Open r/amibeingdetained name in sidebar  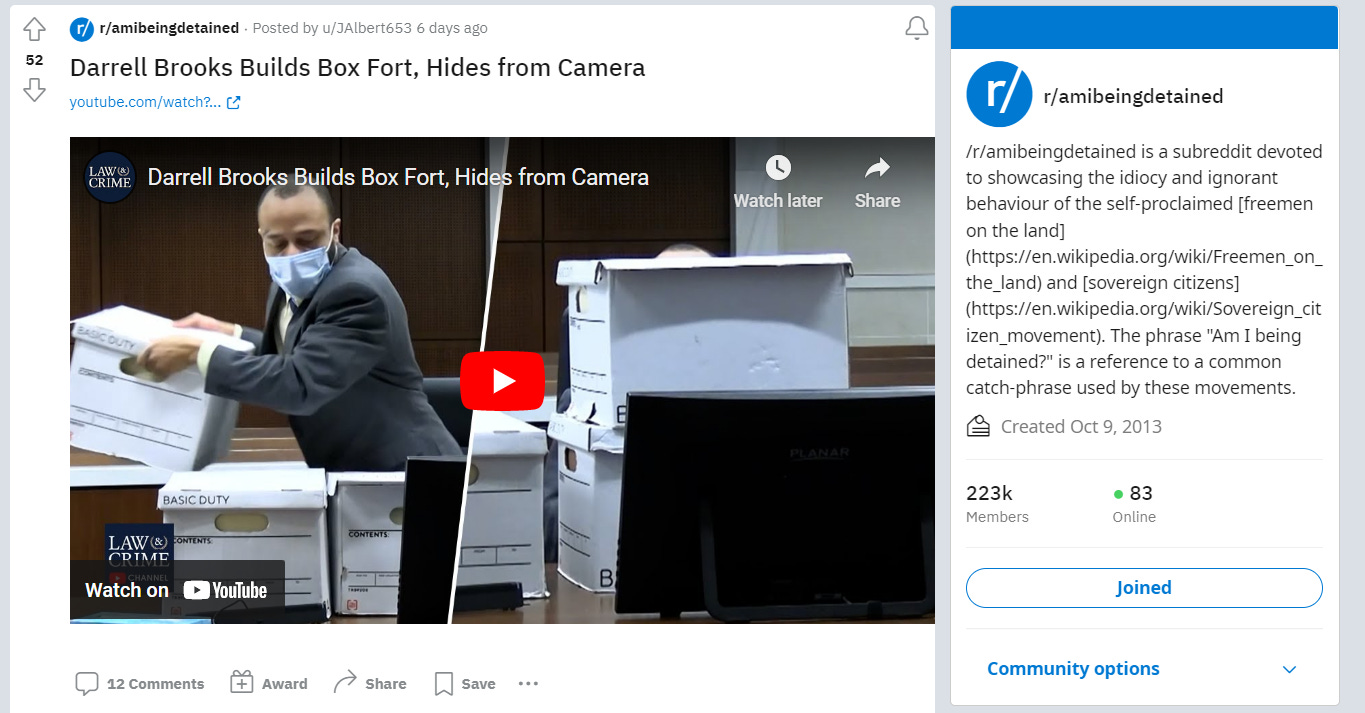[1133, 96]
